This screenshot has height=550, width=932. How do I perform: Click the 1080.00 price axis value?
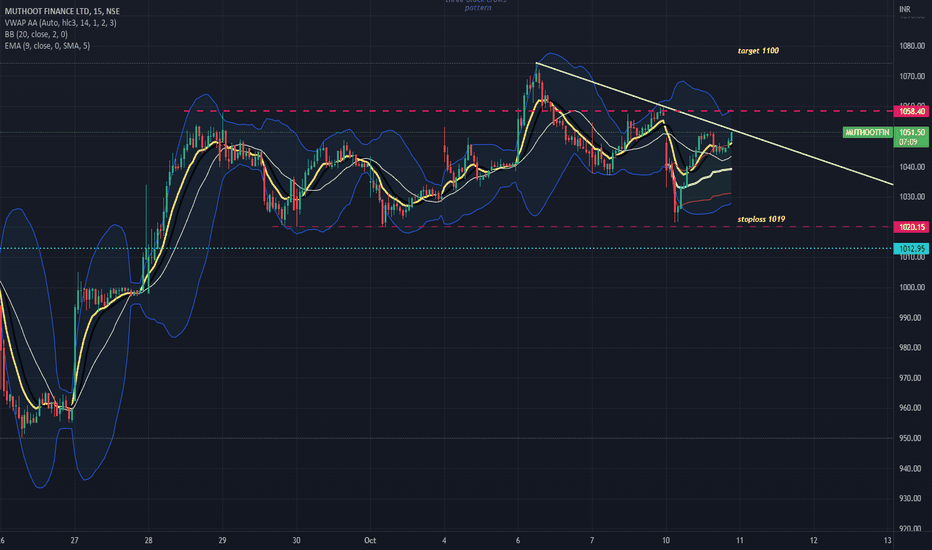tap(912, 46)
